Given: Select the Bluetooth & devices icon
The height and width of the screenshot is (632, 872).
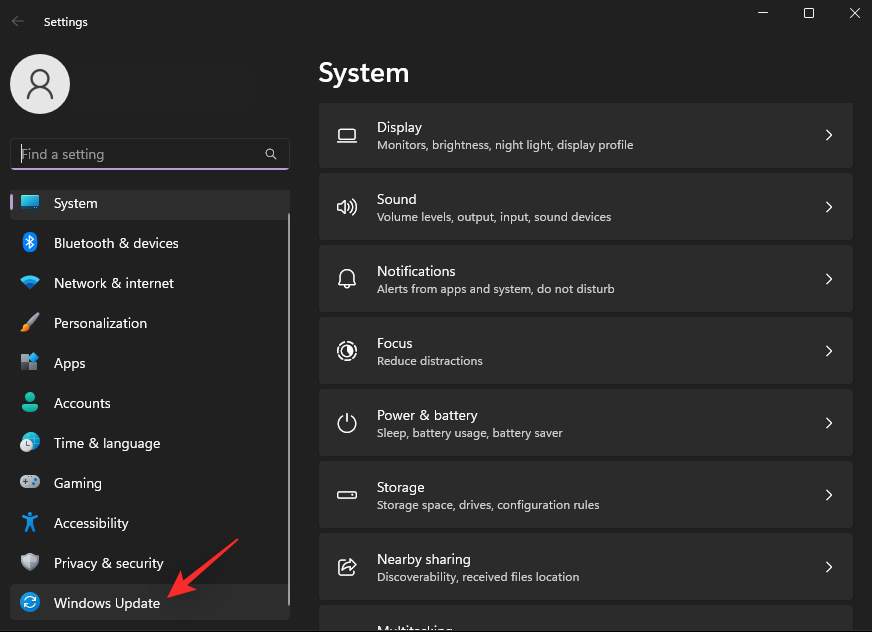Looking at the screenshot, I should (x=28, y=243).
